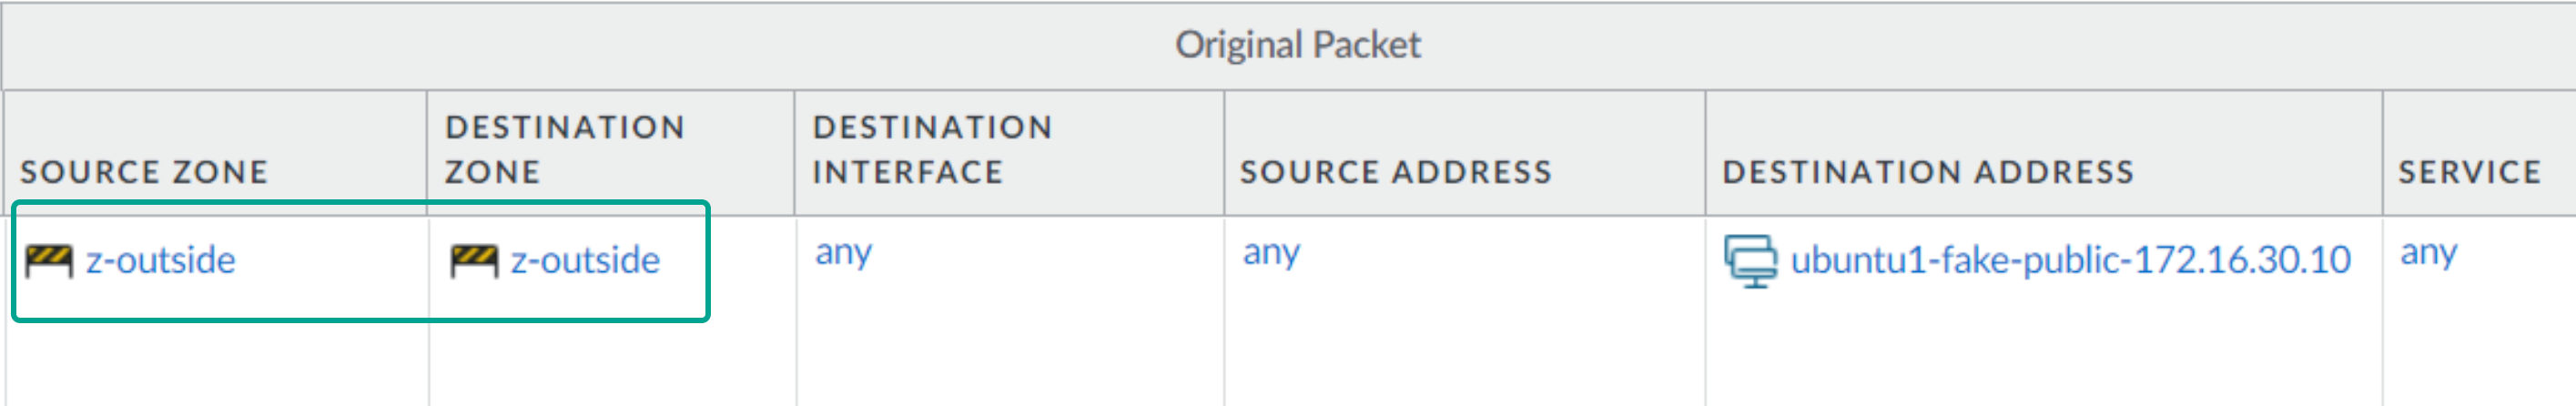Sort by the Source Zone column header
The height and width of the screenshot is (406, 2576).
[x=145, y=172]
